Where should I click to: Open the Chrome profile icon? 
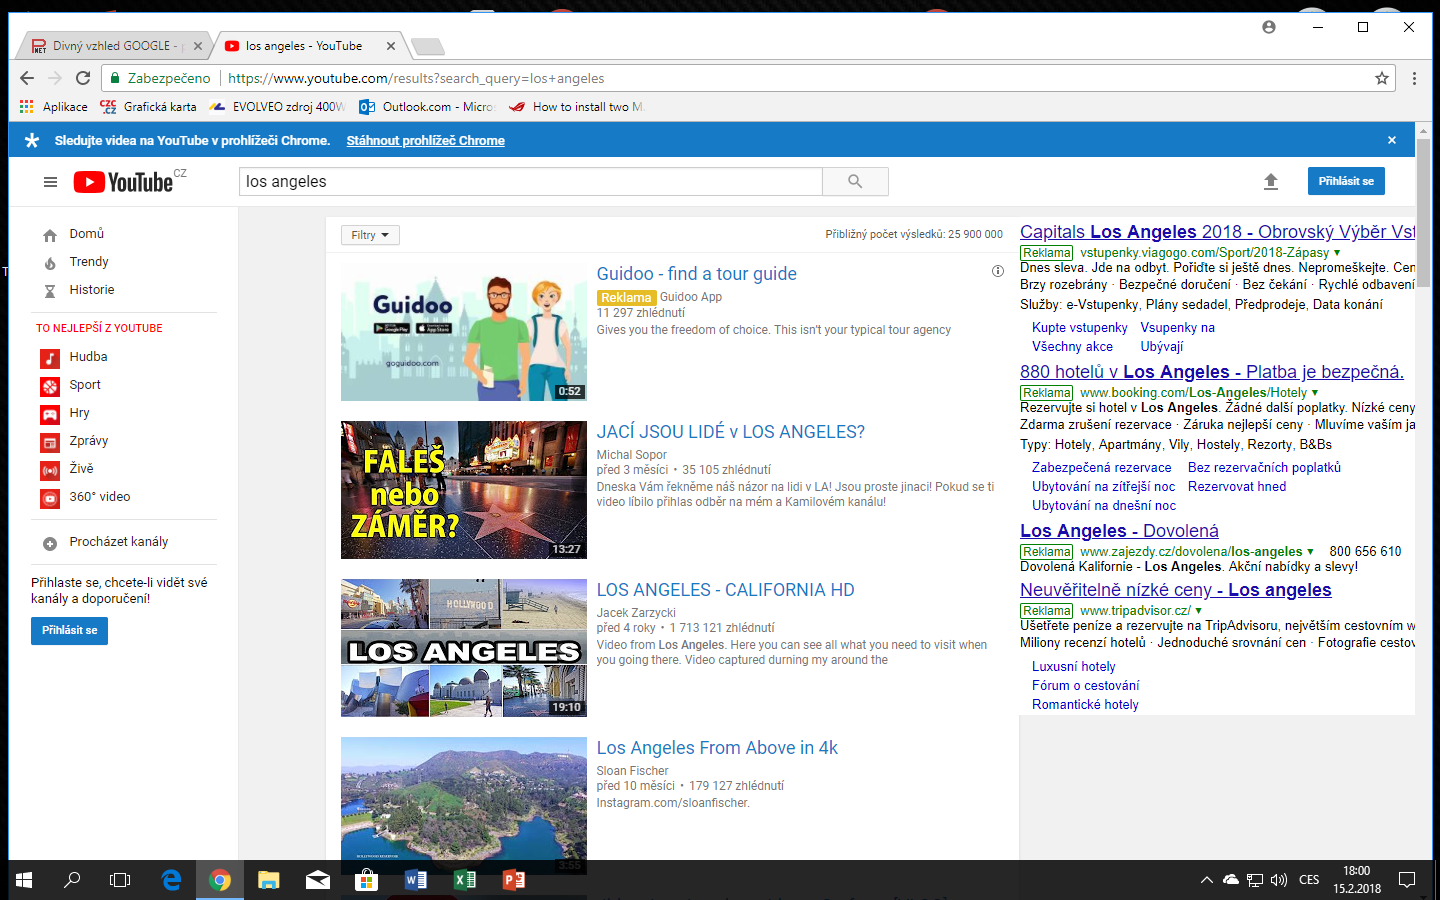[1269, 27]
